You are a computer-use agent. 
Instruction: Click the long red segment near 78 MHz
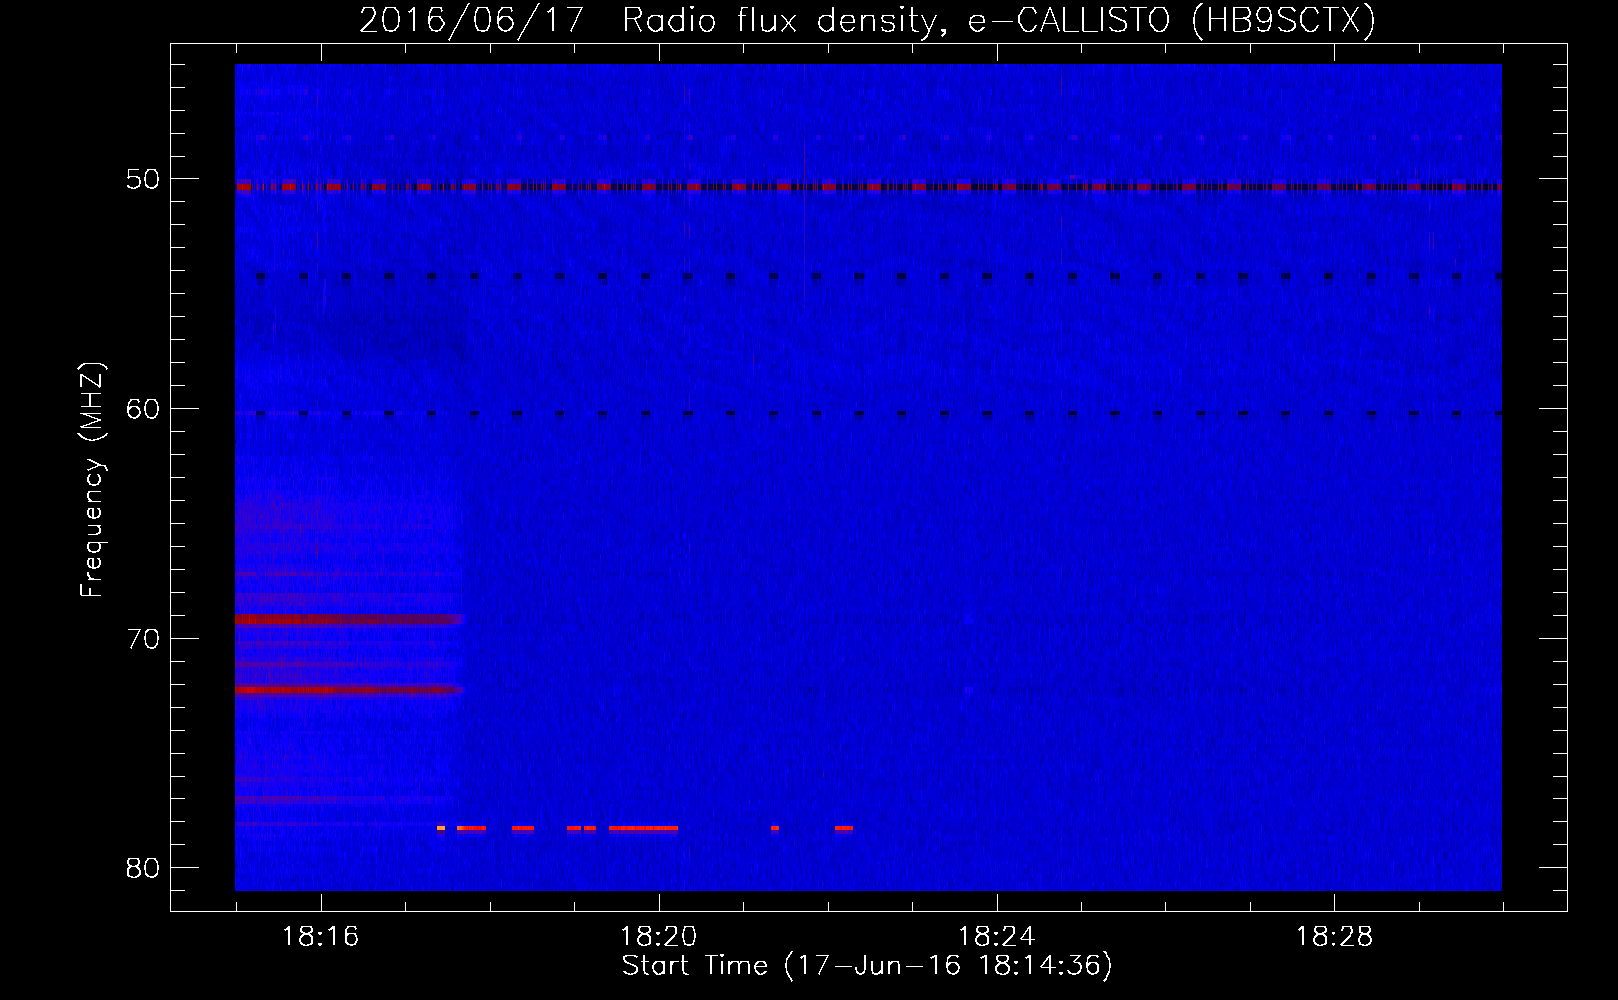point(643,828)
